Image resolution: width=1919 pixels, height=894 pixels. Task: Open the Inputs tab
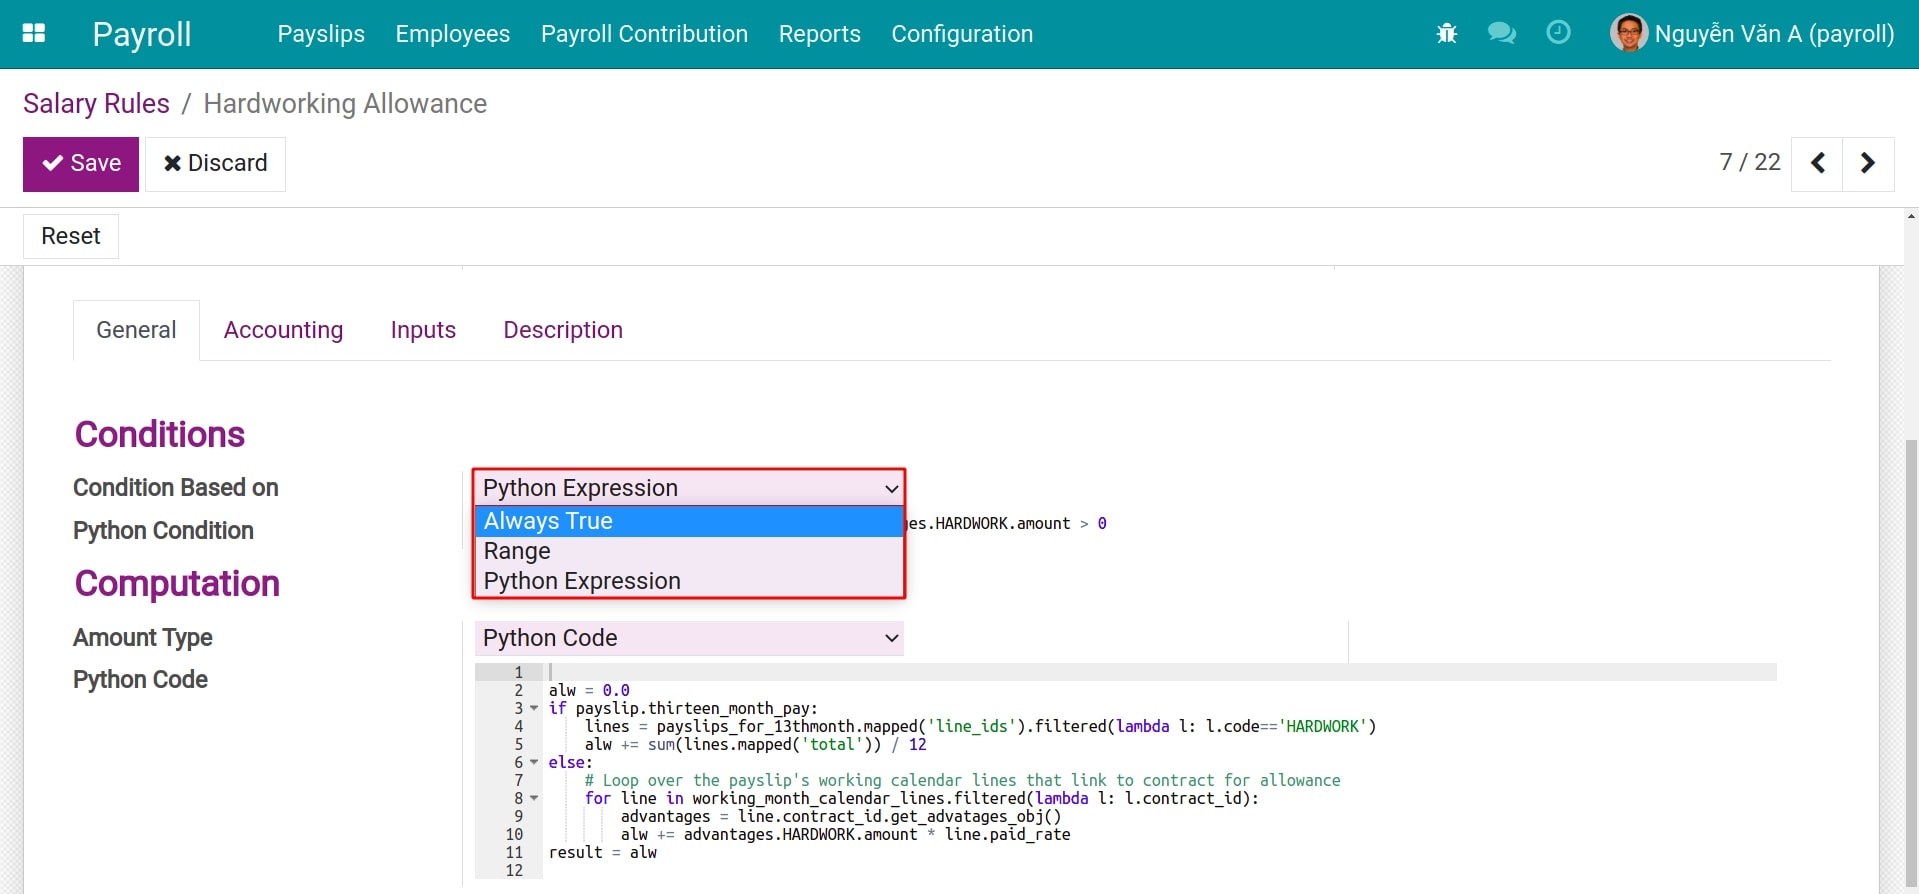(x=423, y=330)
